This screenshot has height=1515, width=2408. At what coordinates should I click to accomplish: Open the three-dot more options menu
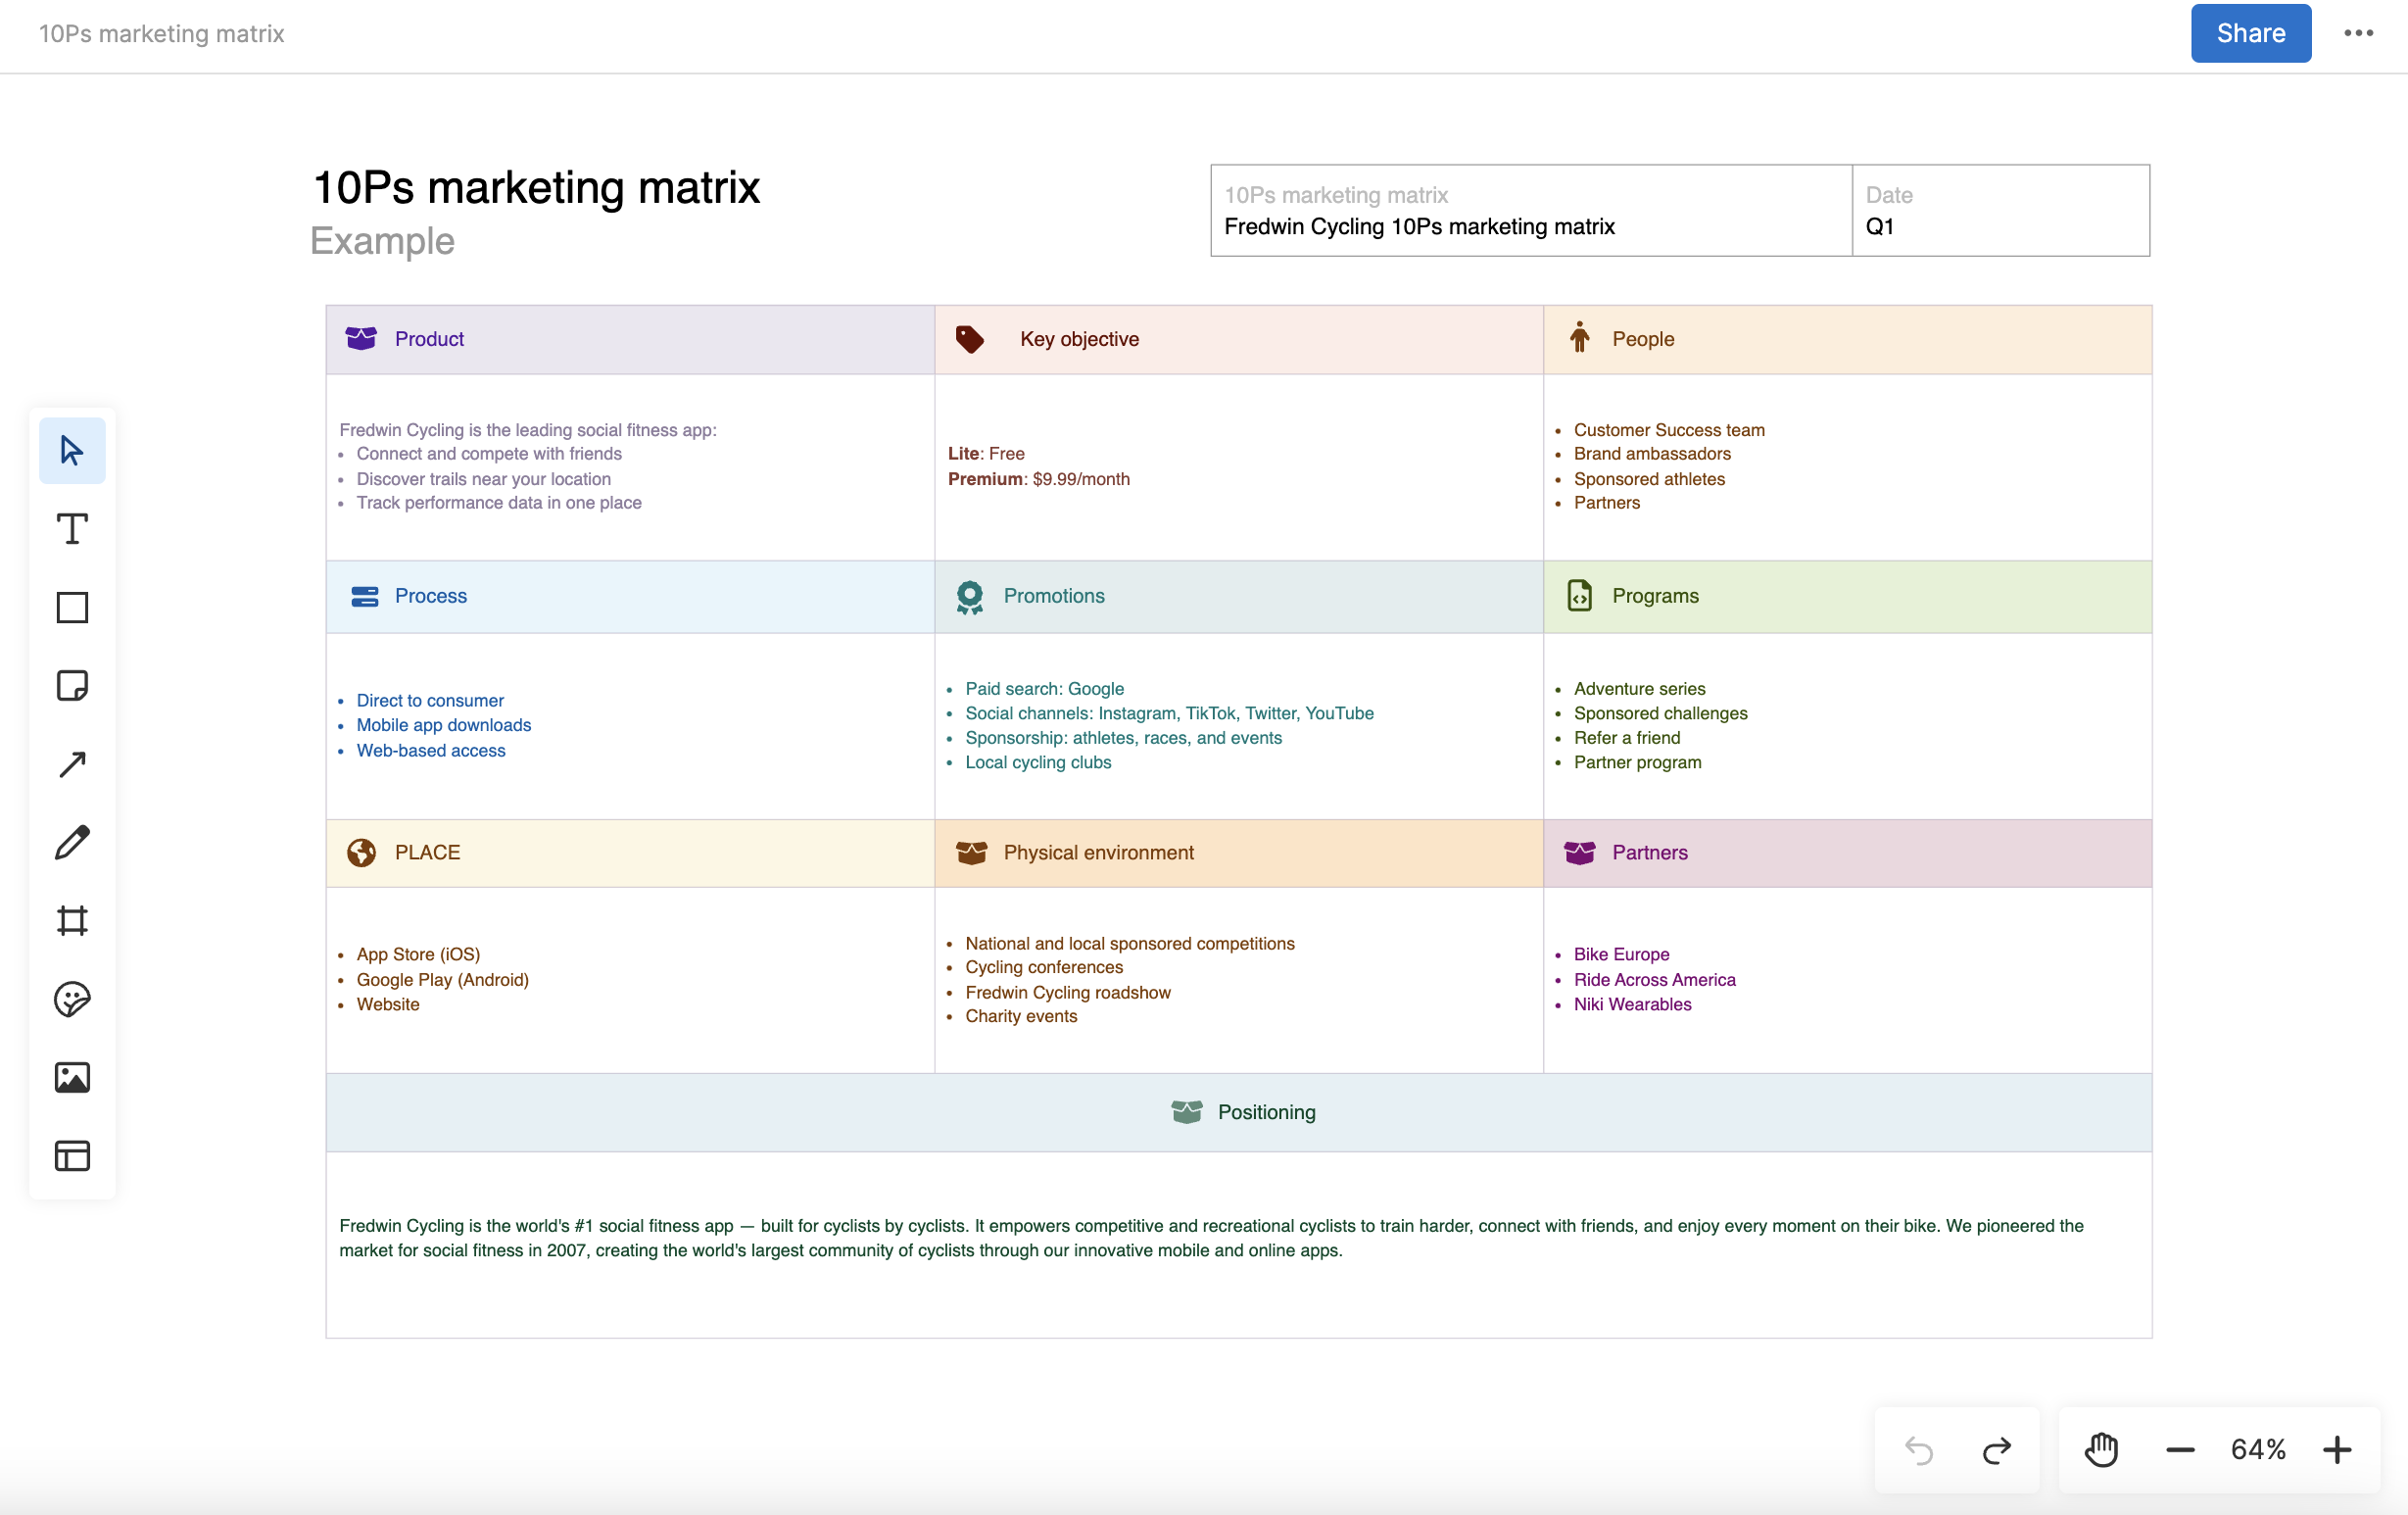[2358, 33]
